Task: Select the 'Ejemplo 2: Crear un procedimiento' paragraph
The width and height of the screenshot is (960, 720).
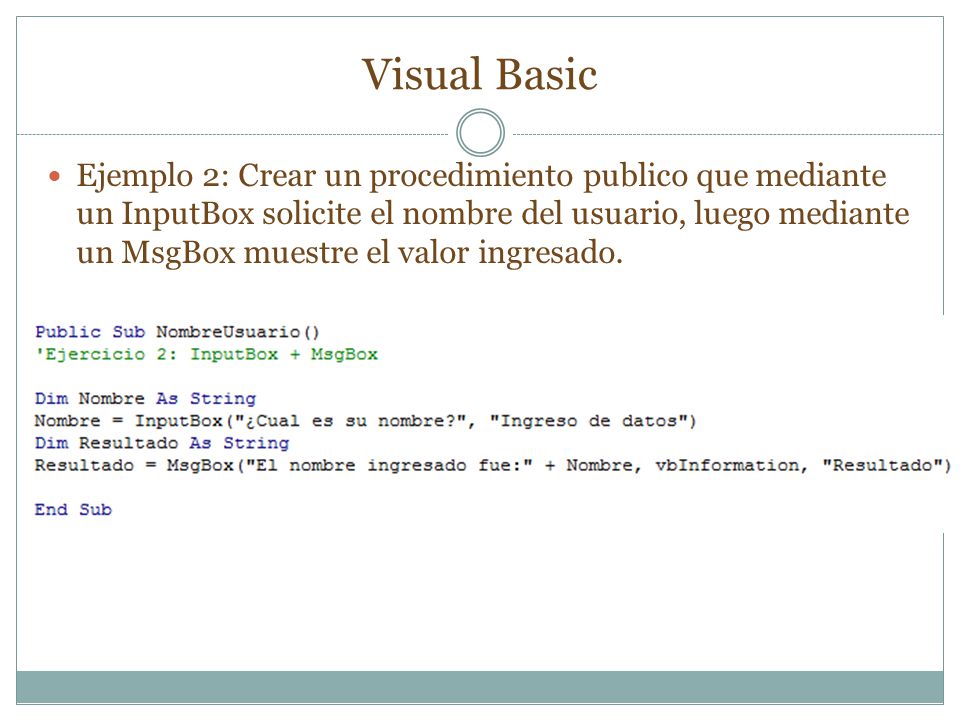Action: click(x=493, y=214)
